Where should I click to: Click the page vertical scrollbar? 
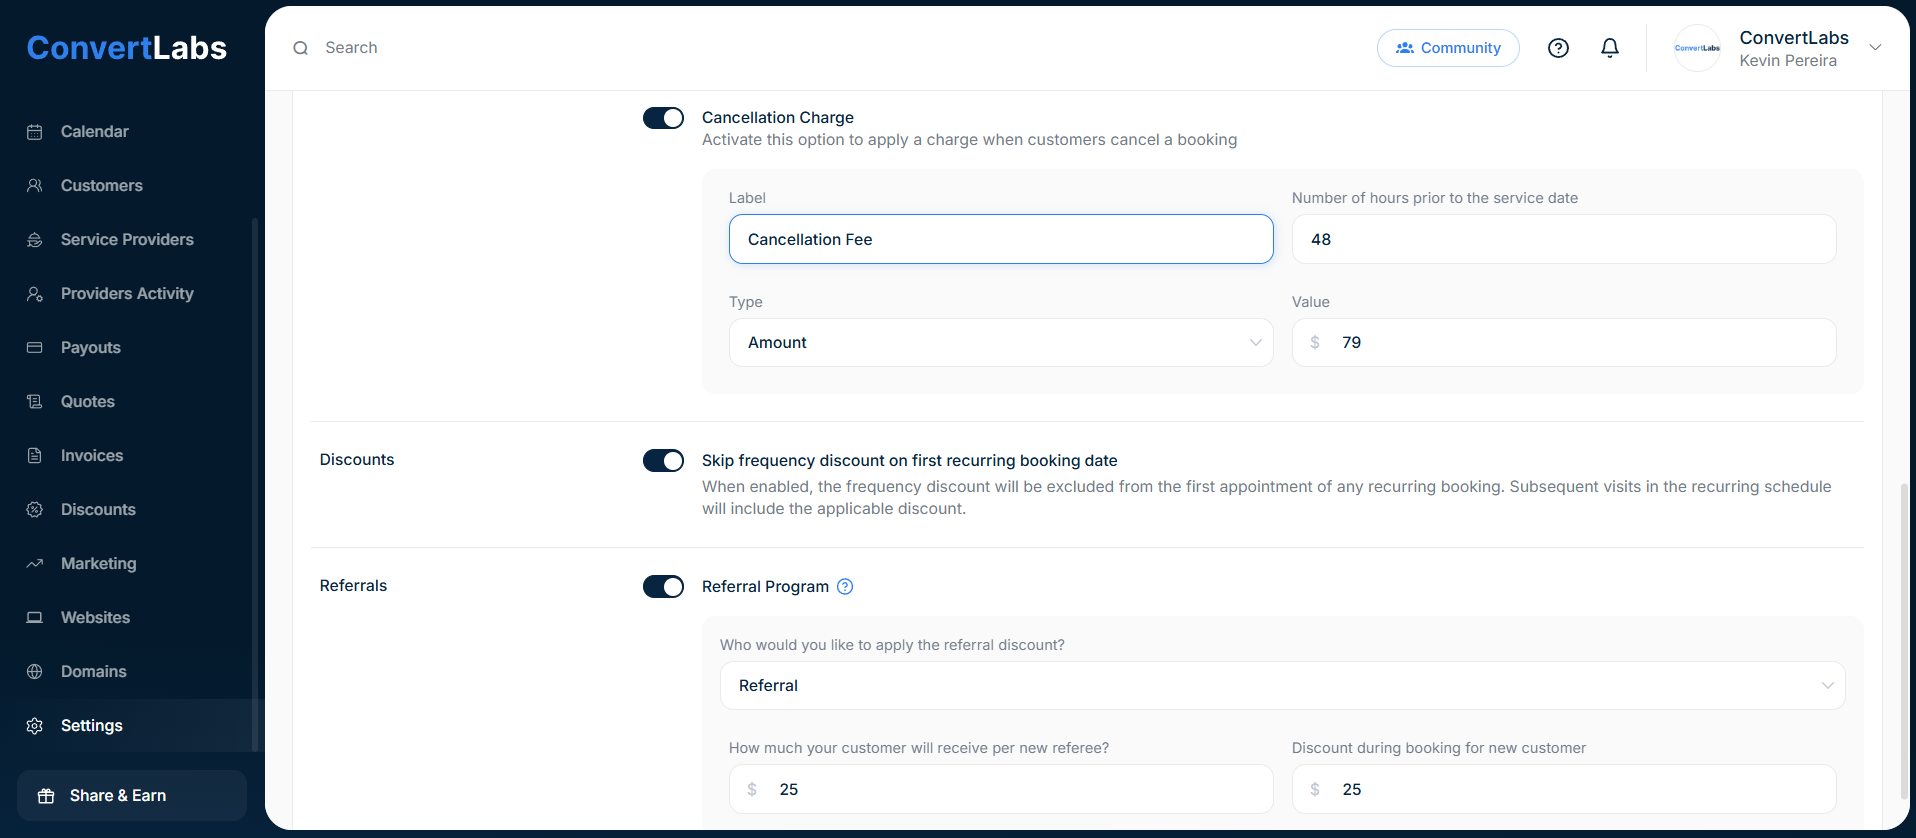[1903, 640]
